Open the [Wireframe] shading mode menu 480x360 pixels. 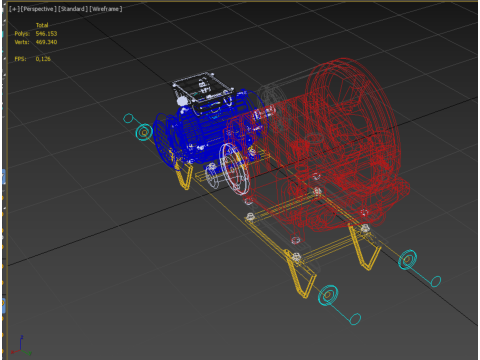point(106,9)
